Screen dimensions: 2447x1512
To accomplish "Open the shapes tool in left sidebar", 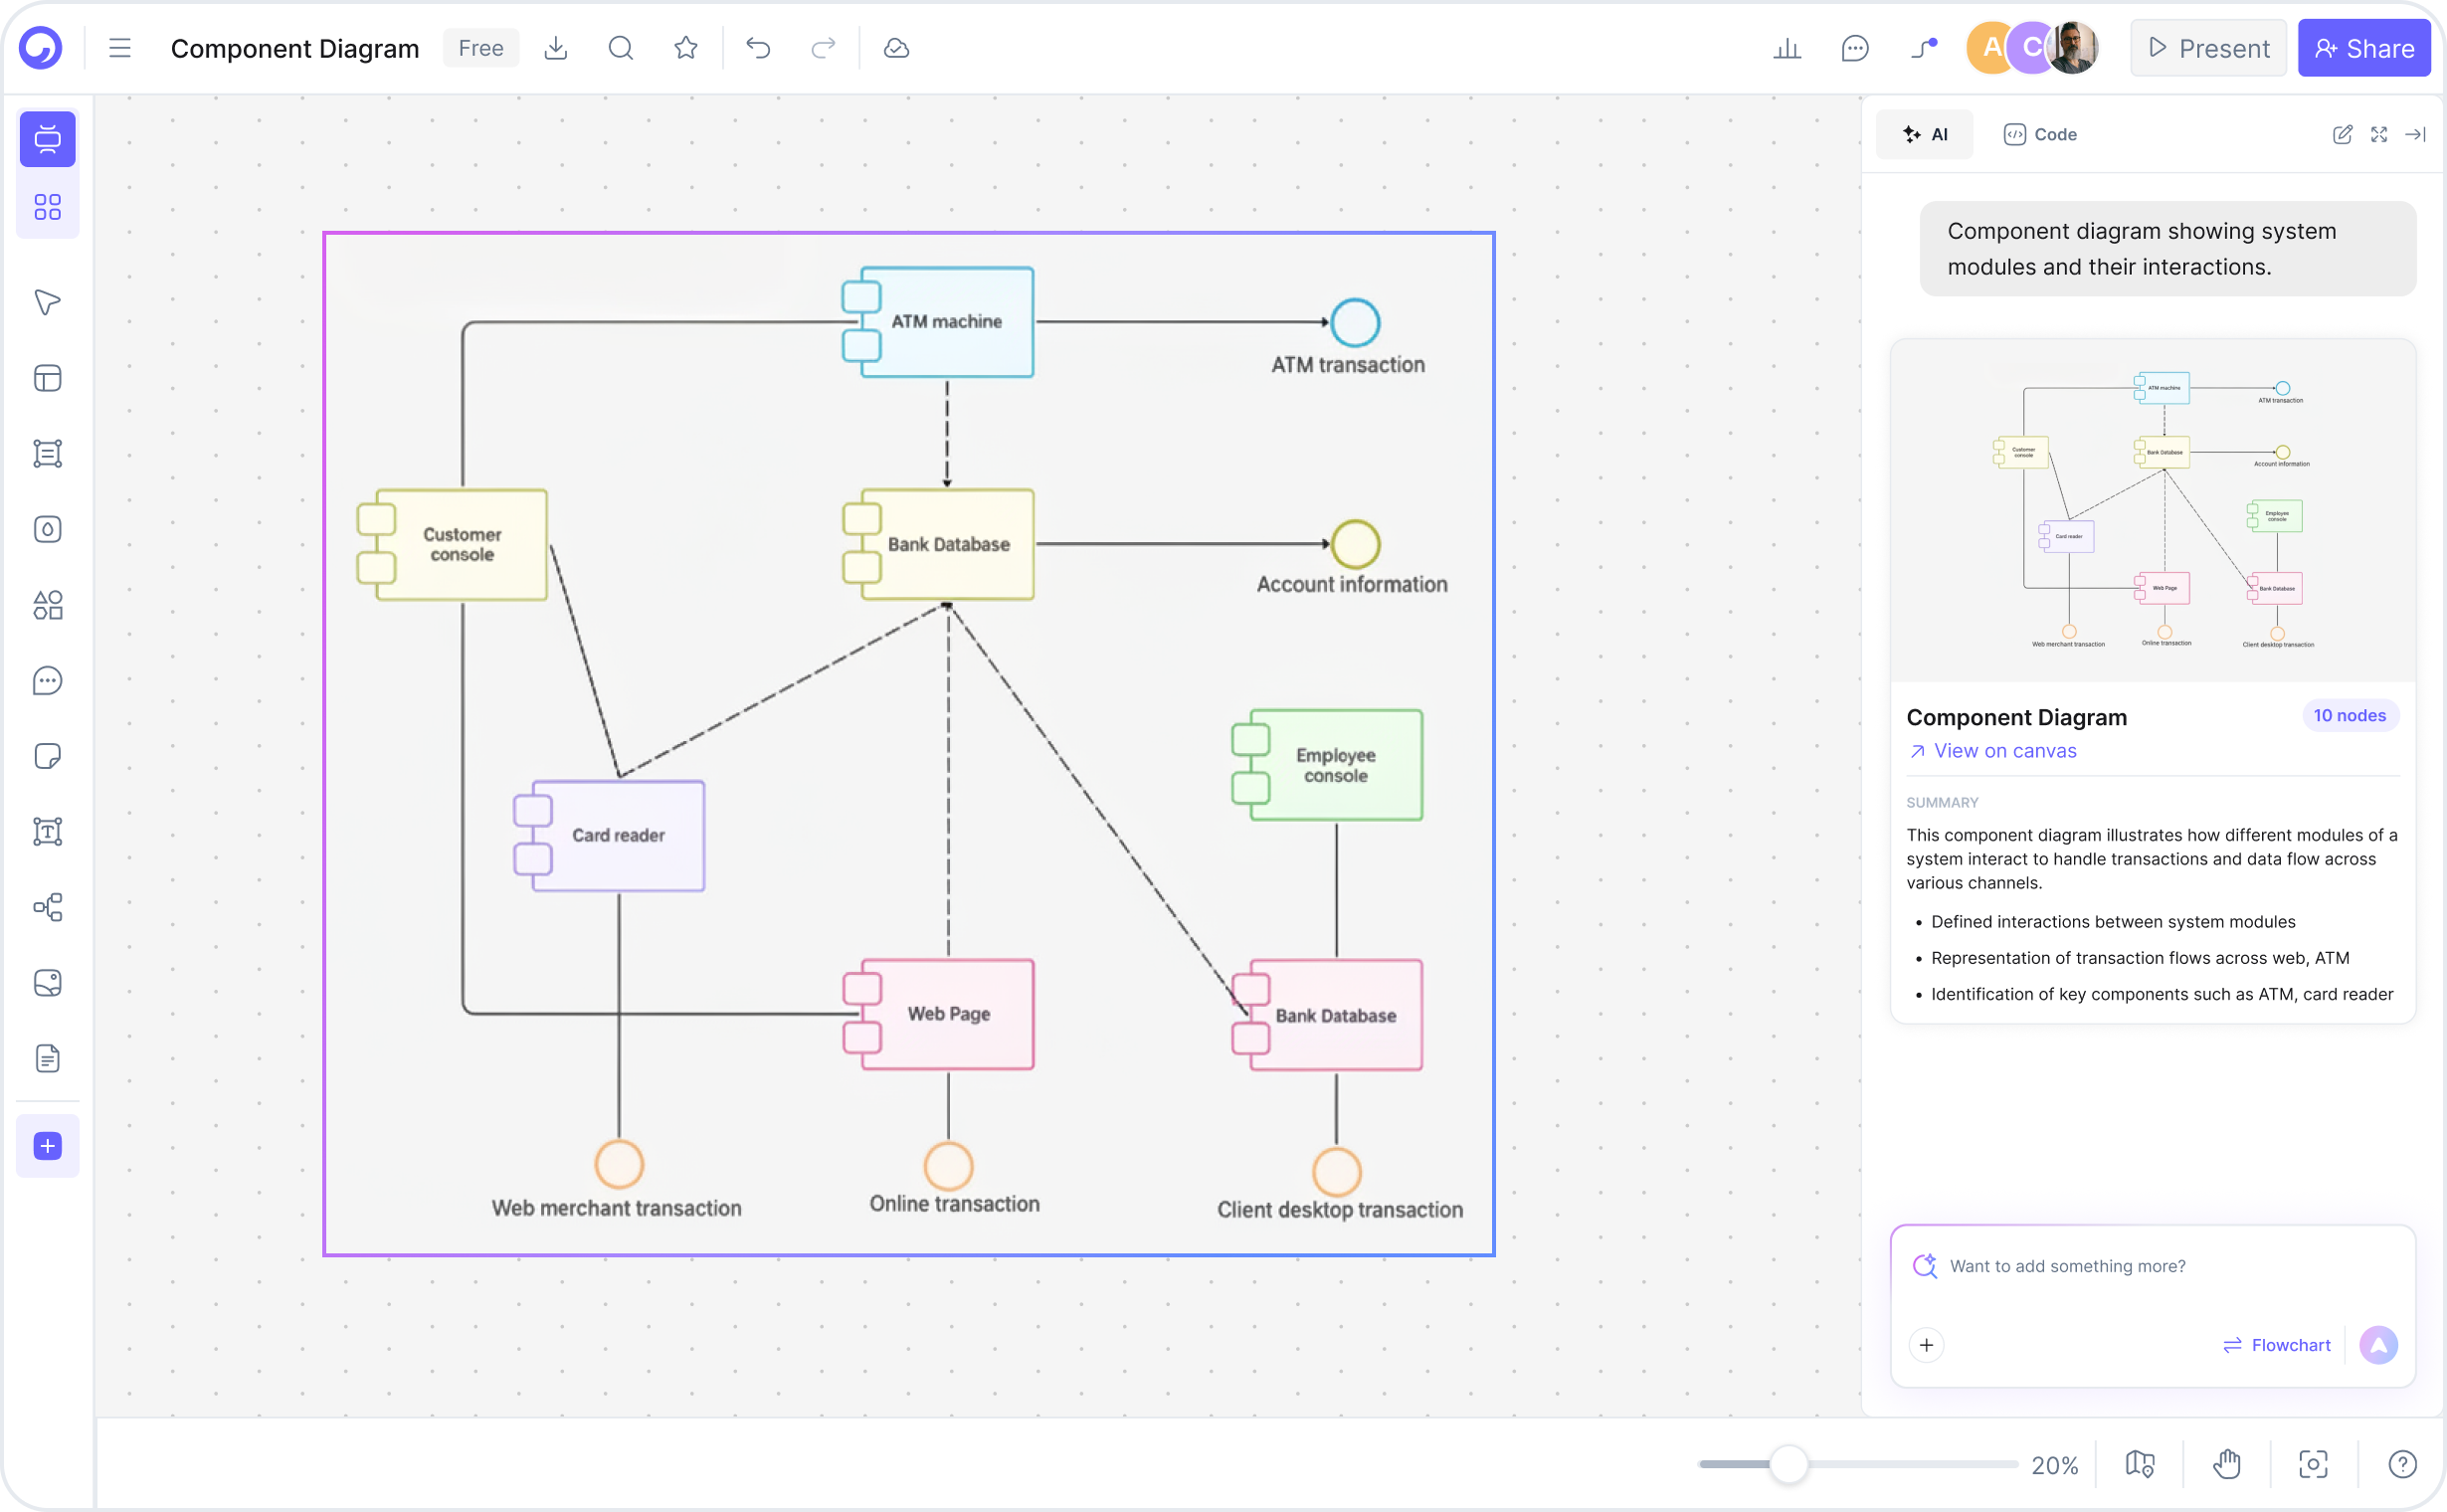I will click(x=47, y=605).
